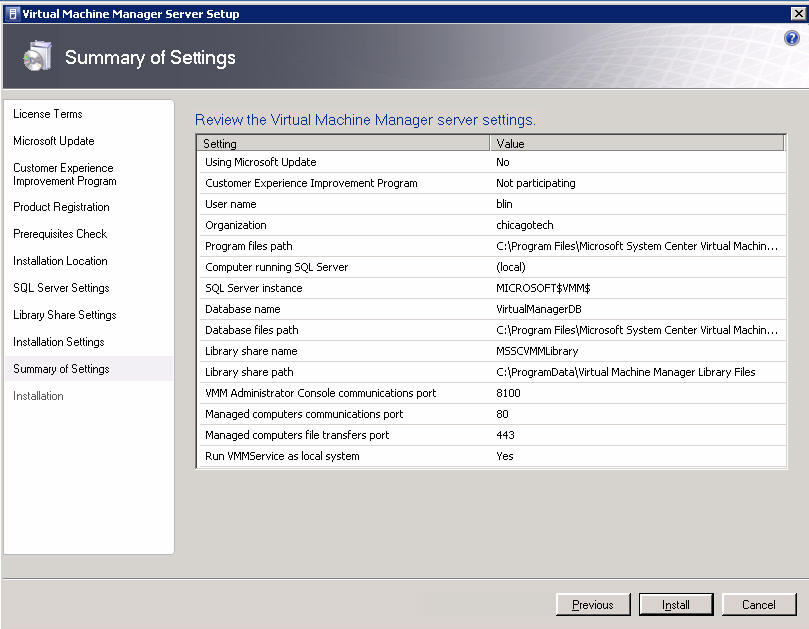Select the User name row
The height and width of the screenshot is (629, 809).
click(x=492, y=204)
